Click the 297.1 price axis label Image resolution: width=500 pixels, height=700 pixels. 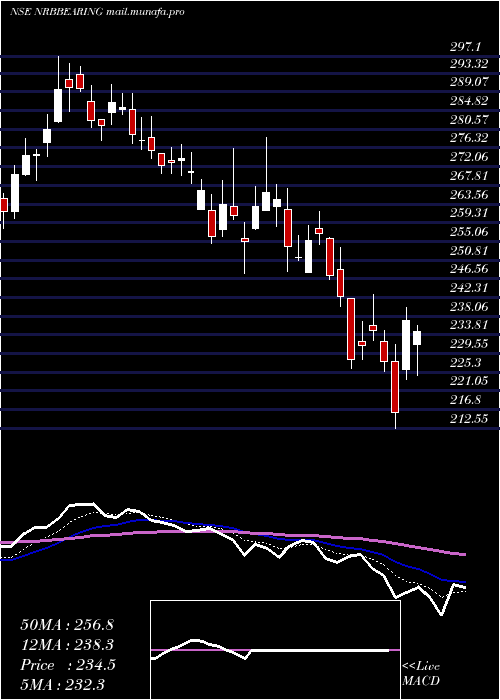[466, 46]
